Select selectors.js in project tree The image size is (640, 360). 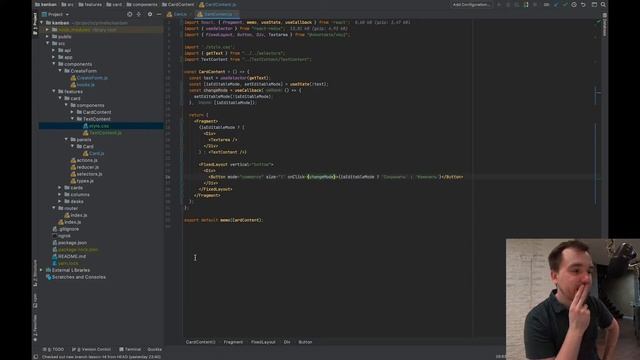pyautogui.click(x=86, y=174)
